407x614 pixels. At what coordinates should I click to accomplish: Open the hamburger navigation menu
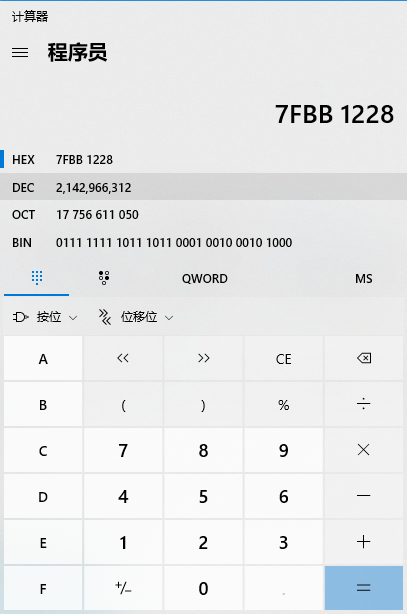coord(20,52)
